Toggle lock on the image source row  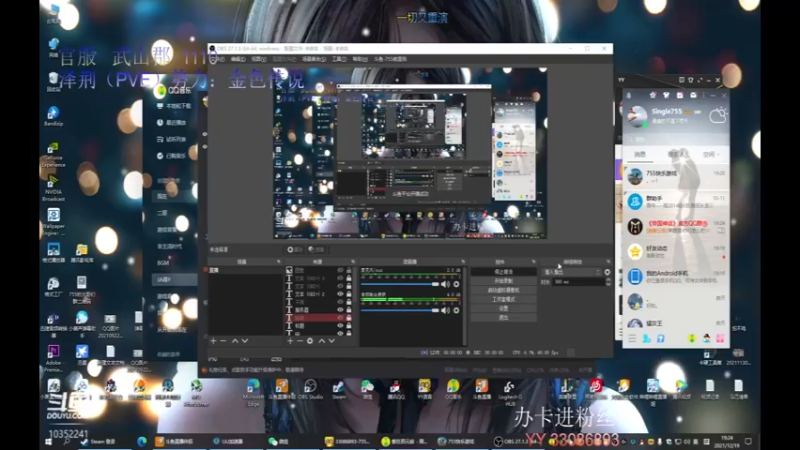coord(349,270)
